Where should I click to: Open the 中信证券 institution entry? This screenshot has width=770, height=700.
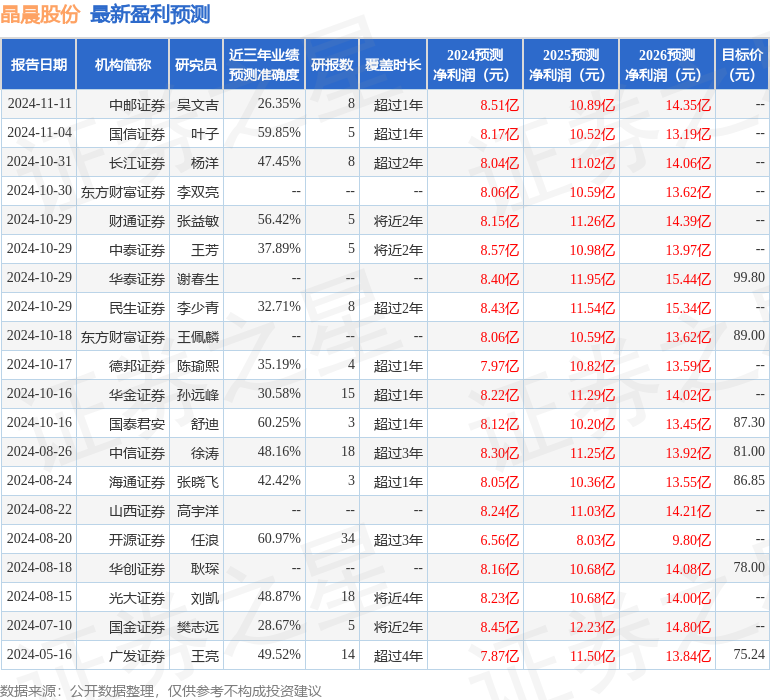pos(137,453)
